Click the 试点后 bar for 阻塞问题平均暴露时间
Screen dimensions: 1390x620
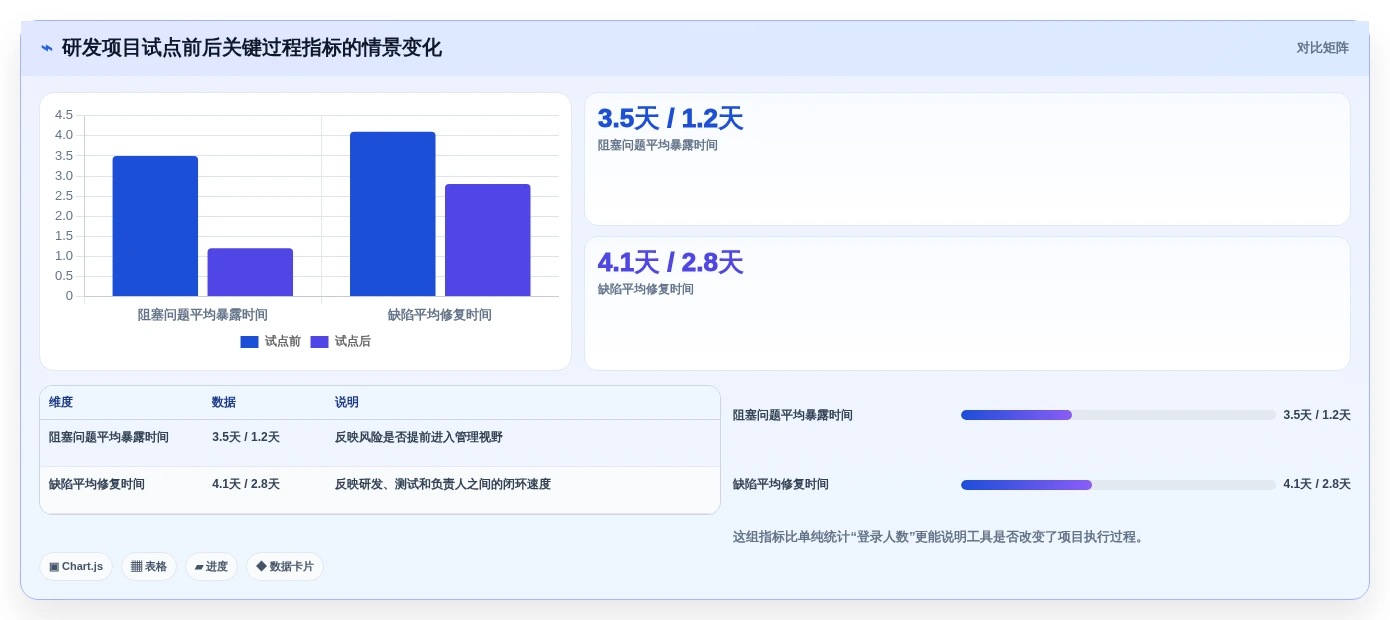coord(250,272)
